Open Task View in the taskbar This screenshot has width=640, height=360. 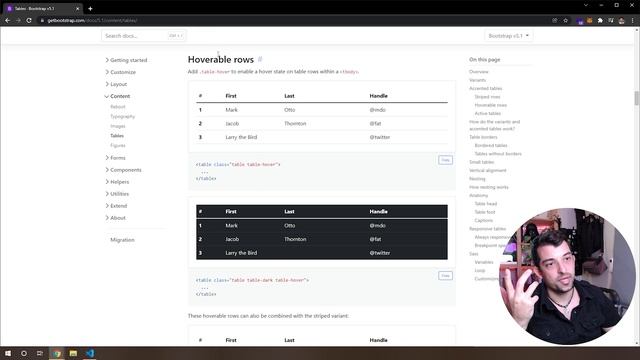coord(40,353)
